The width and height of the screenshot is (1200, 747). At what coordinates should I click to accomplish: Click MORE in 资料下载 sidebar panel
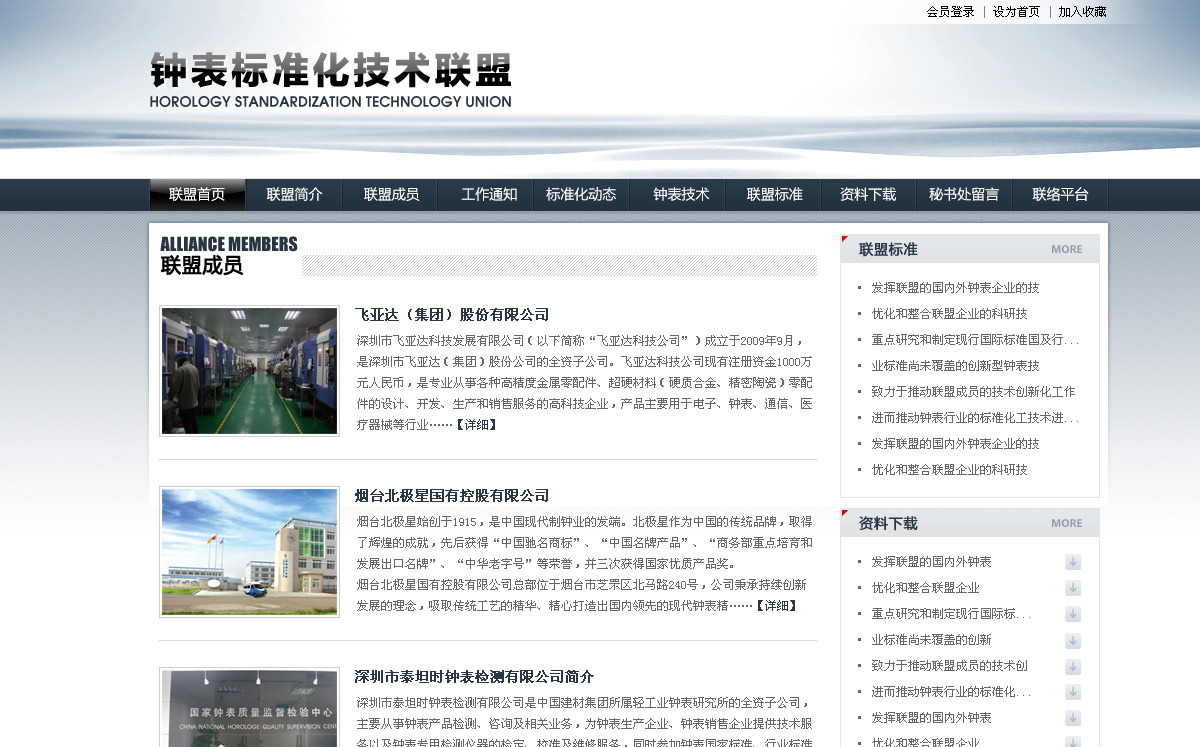click(1066, 523)
